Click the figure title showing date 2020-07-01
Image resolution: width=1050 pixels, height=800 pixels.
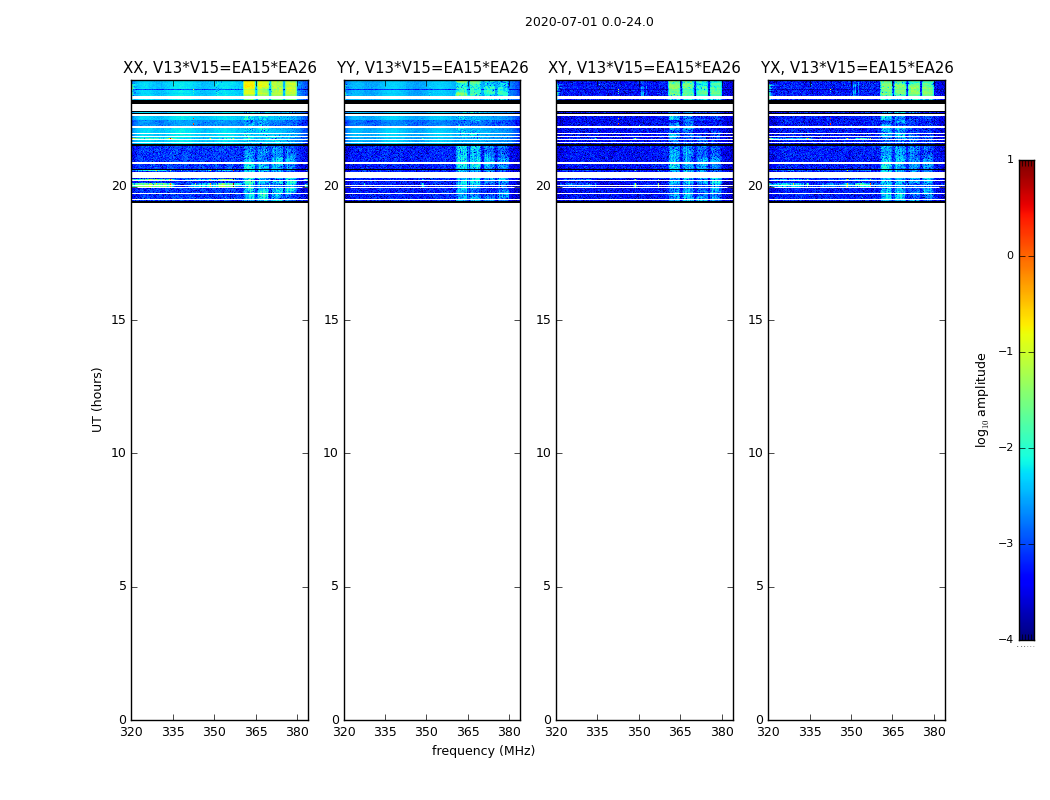[x=589, y=22]
